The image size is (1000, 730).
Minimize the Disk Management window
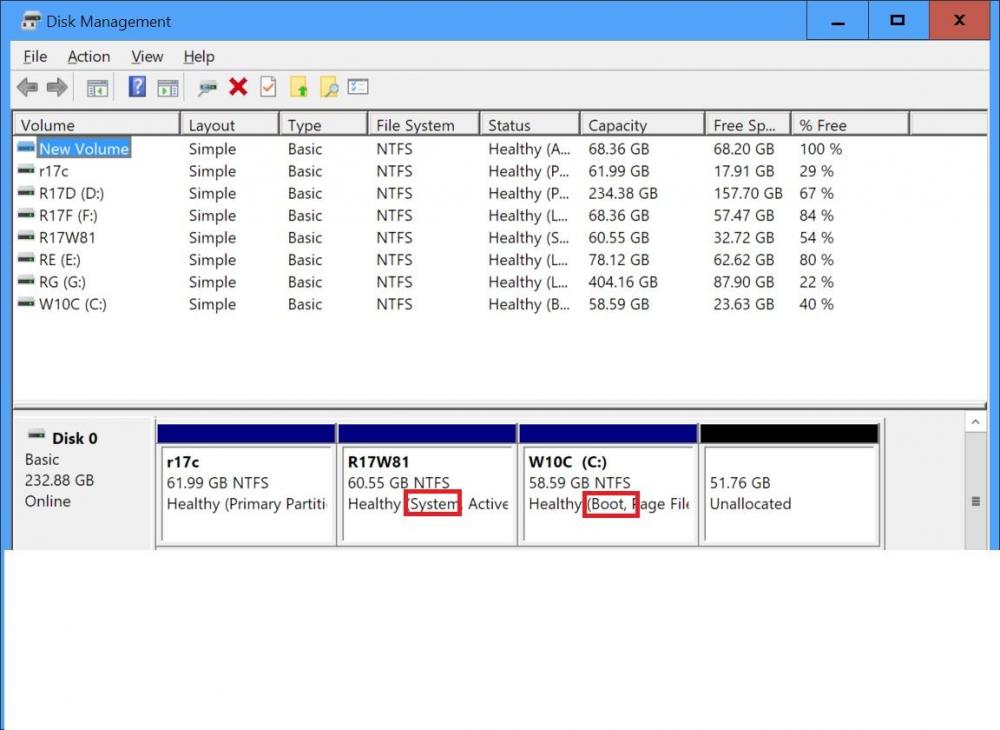[x=837, y=21]
